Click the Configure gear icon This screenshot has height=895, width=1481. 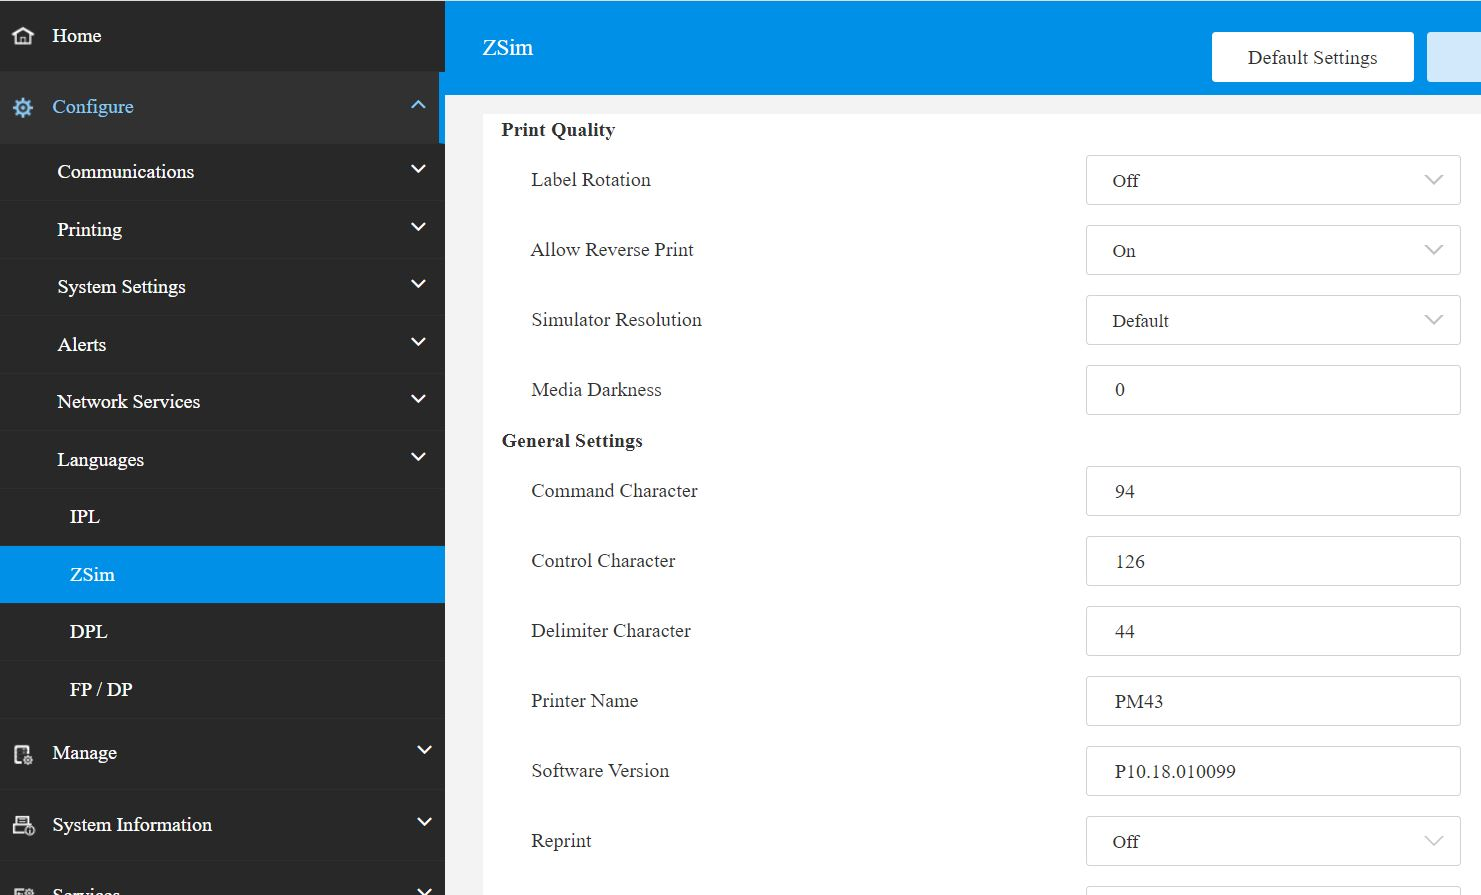pyautogui.click(x=22, y=107)
